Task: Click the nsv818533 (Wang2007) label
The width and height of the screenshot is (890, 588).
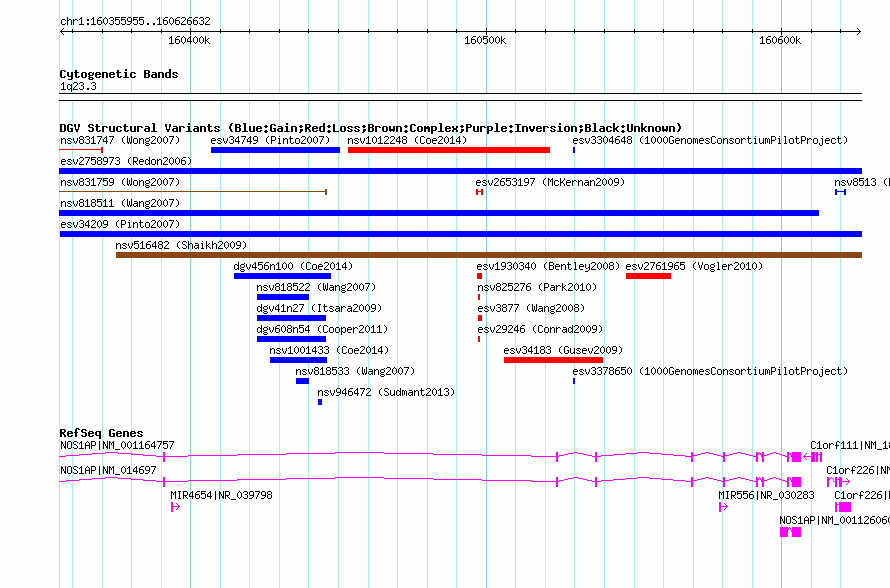Action: [355, 371]
